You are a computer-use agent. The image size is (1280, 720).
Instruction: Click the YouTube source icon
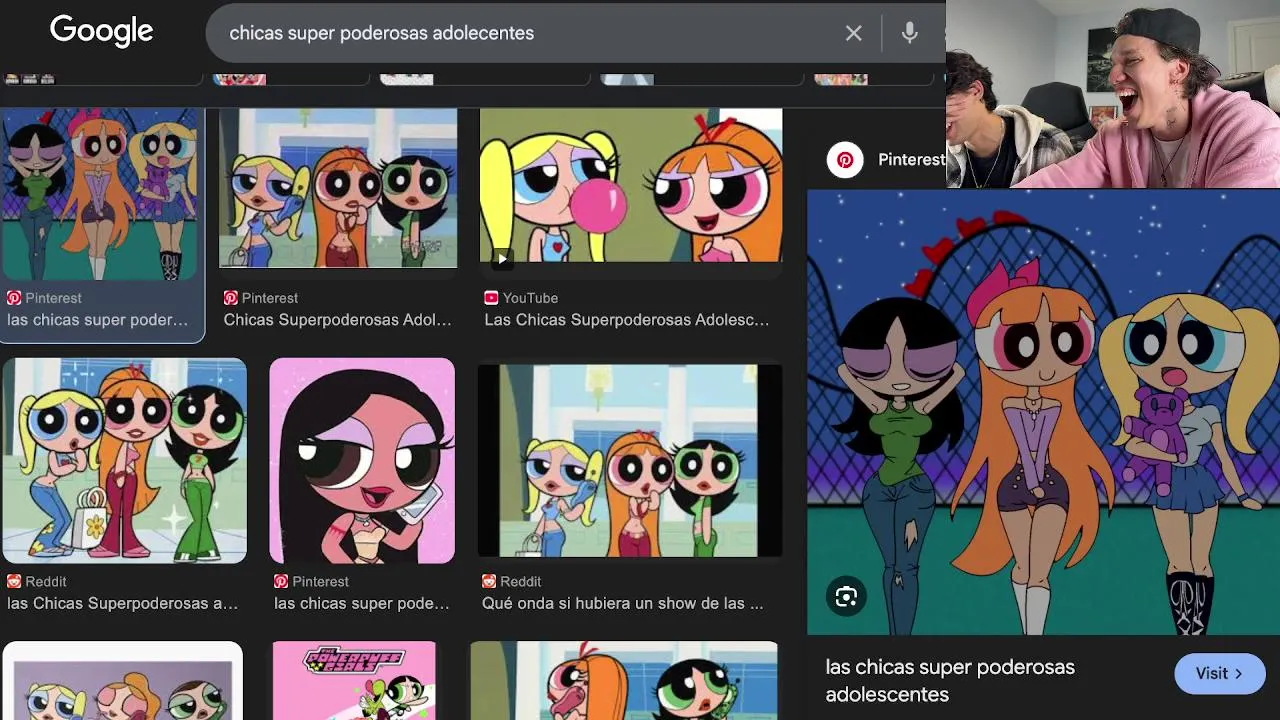point(491,298)
